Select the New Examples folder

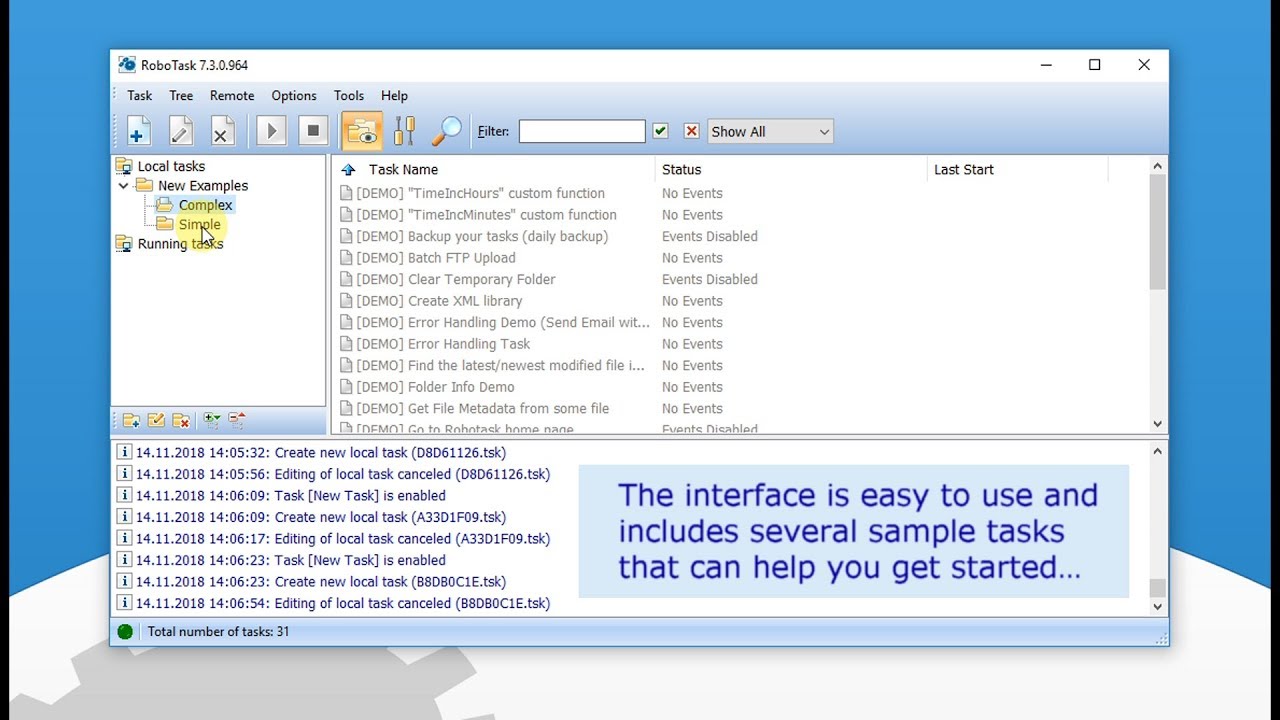tap(203, 186)
